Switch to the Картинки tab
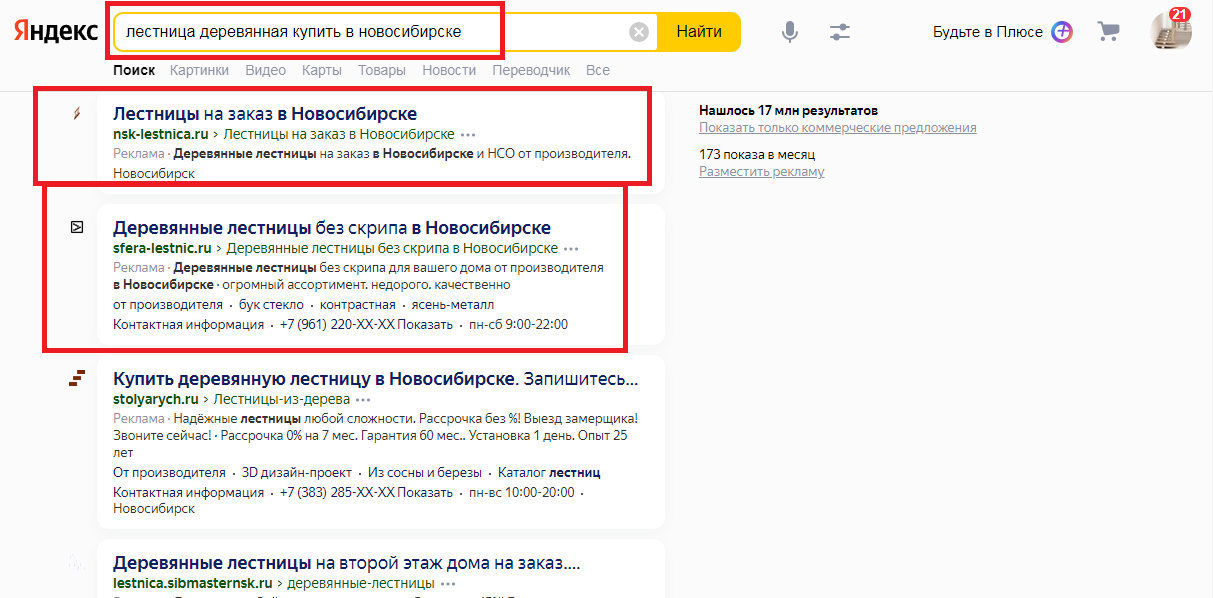Screen dimensions: 1213x598 tap(199, 70)
